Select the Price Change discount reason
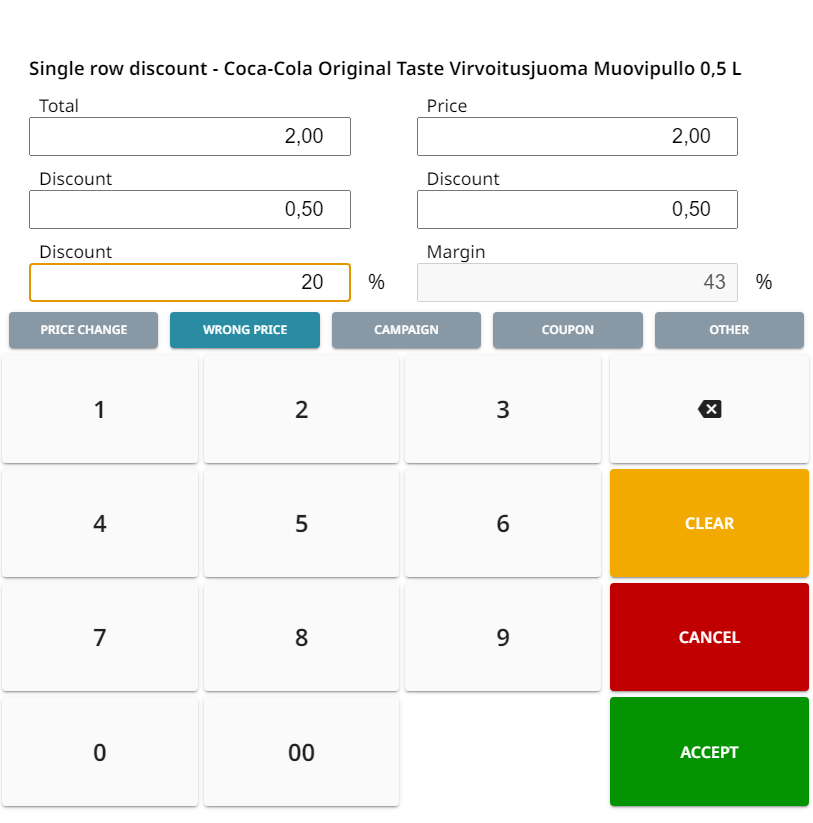Viewport: 813px width, 823px height. click(x=83, y=330)
